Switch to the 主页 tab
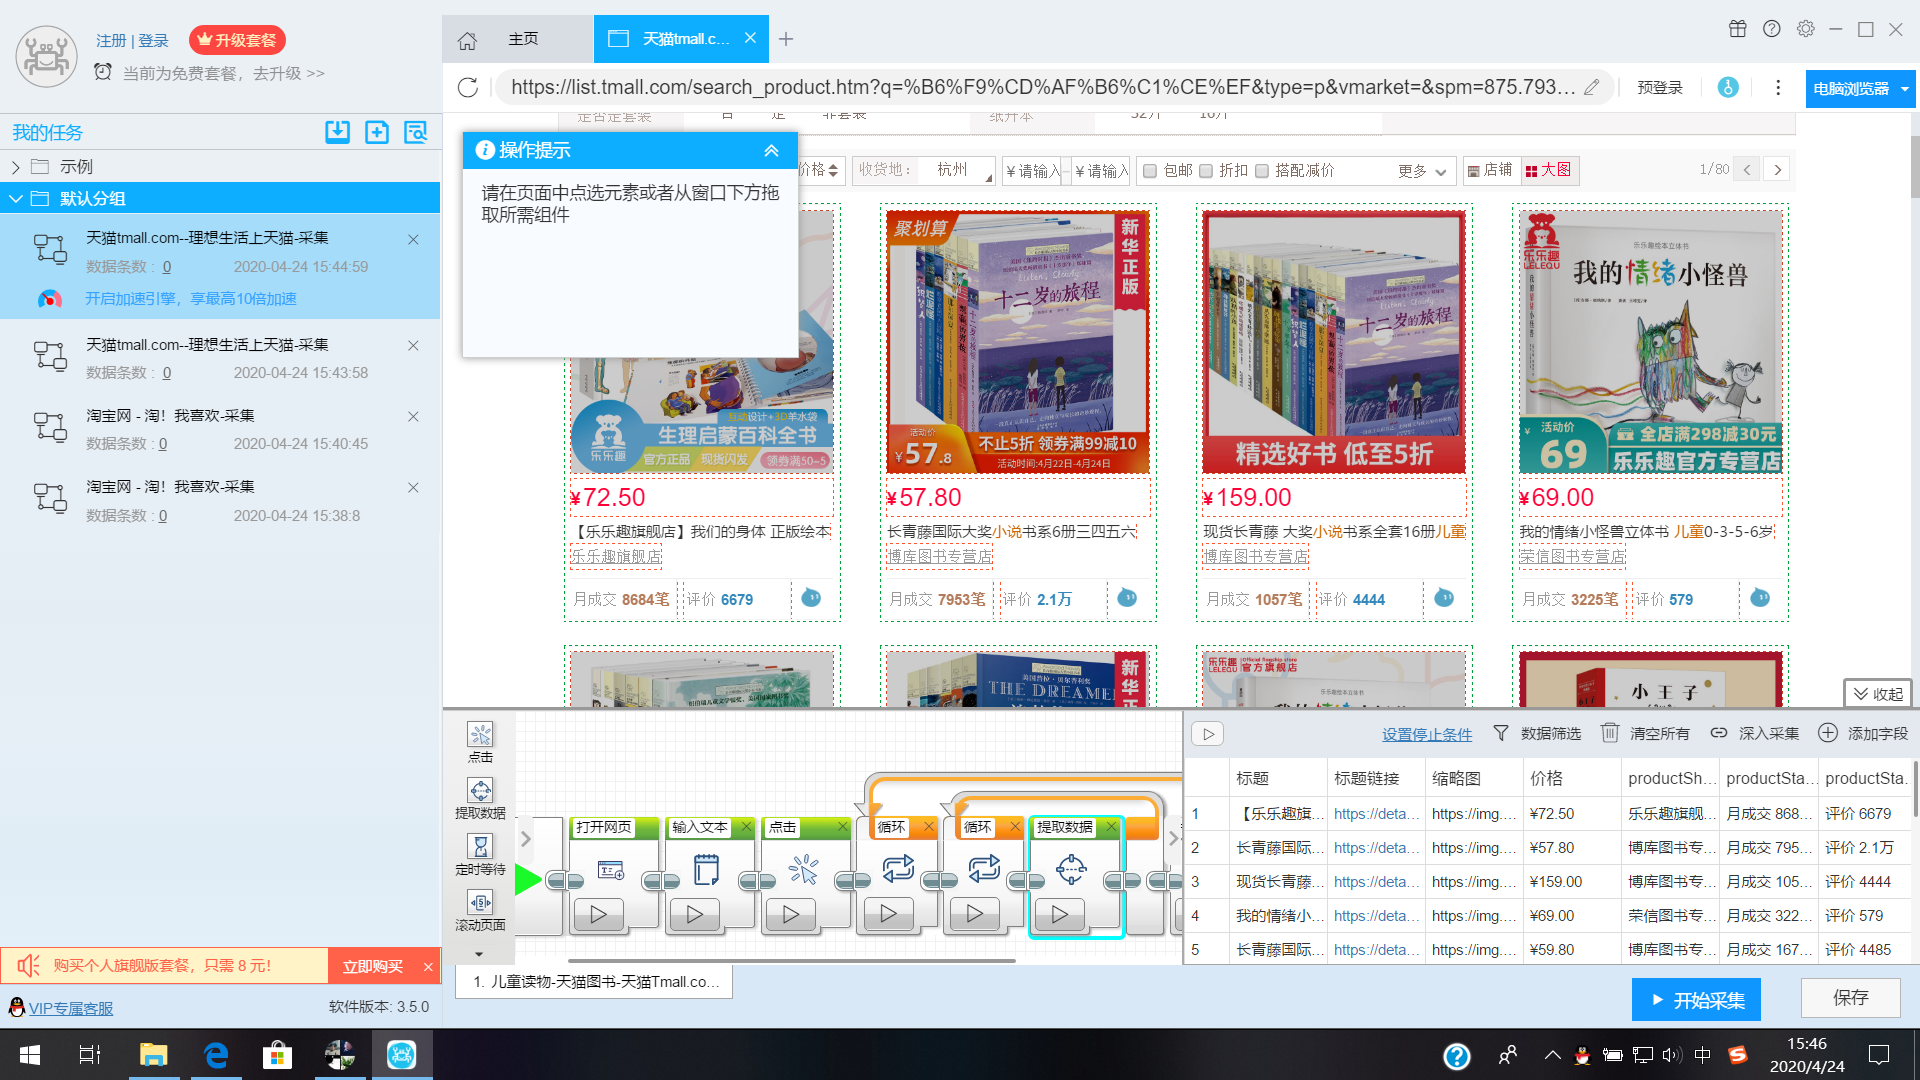 coord(523,39)
